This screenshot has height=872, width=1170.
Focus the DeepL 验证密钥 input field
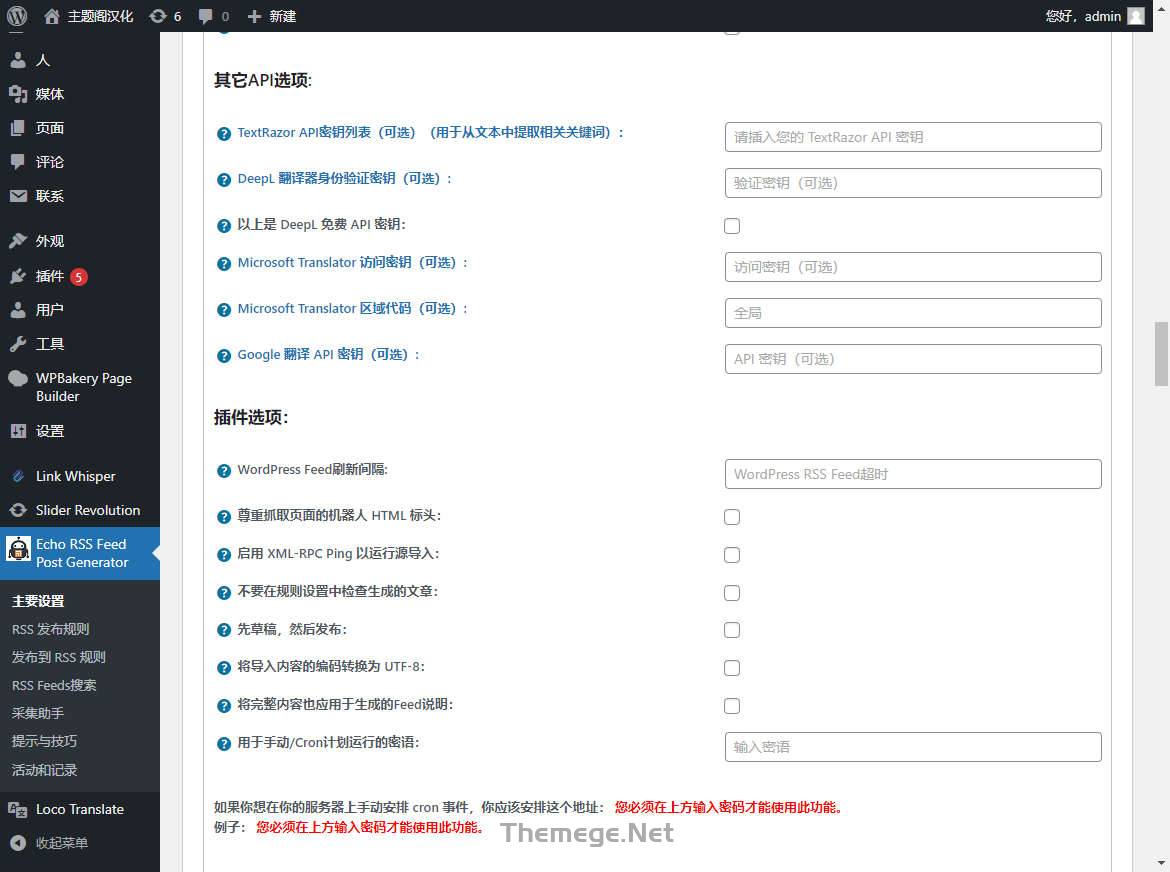pyautogui.click(x=913, y=183)
